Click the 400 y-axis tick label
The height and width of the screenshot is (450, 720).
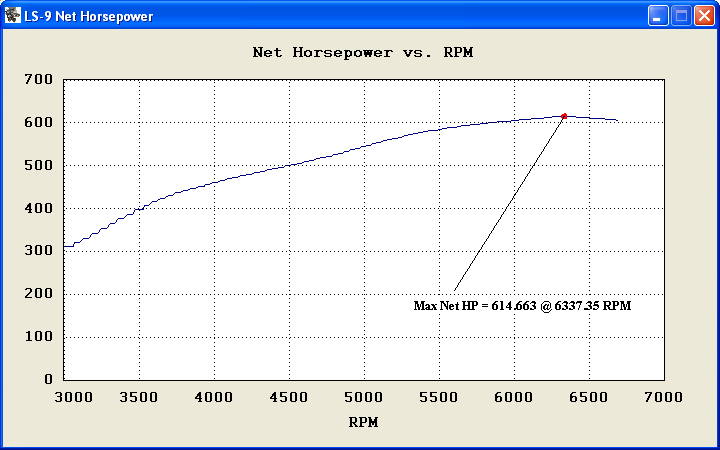tap(39, 208)
